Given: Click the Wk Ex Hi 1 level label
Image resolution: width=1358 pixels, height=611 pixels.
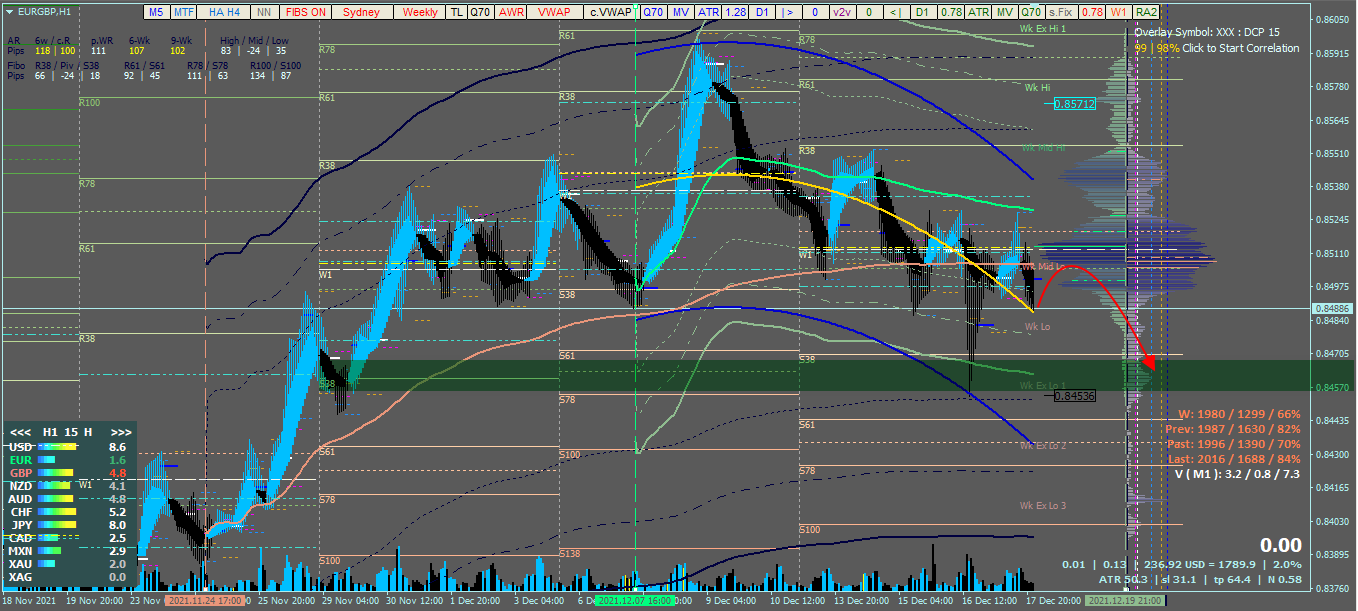Looking at the screenshot, I should click(x=1042, y=29).
